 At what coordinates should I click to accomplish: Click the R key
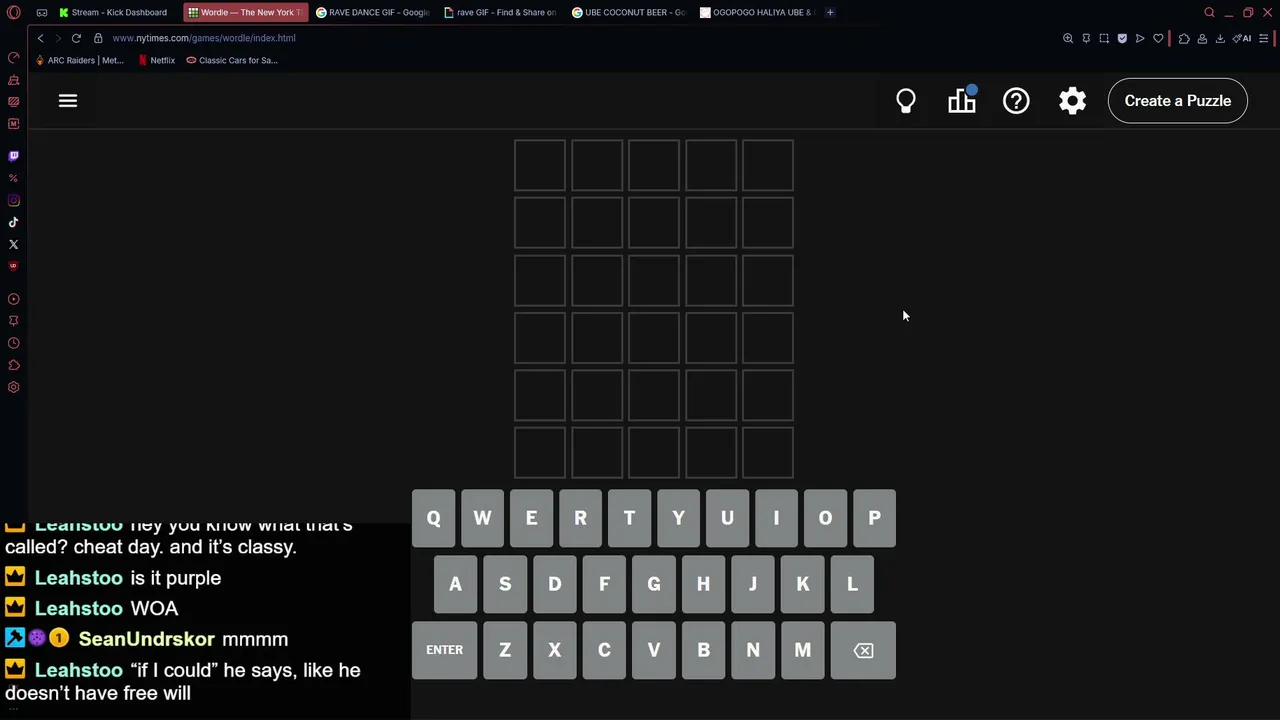pos(580,518)
